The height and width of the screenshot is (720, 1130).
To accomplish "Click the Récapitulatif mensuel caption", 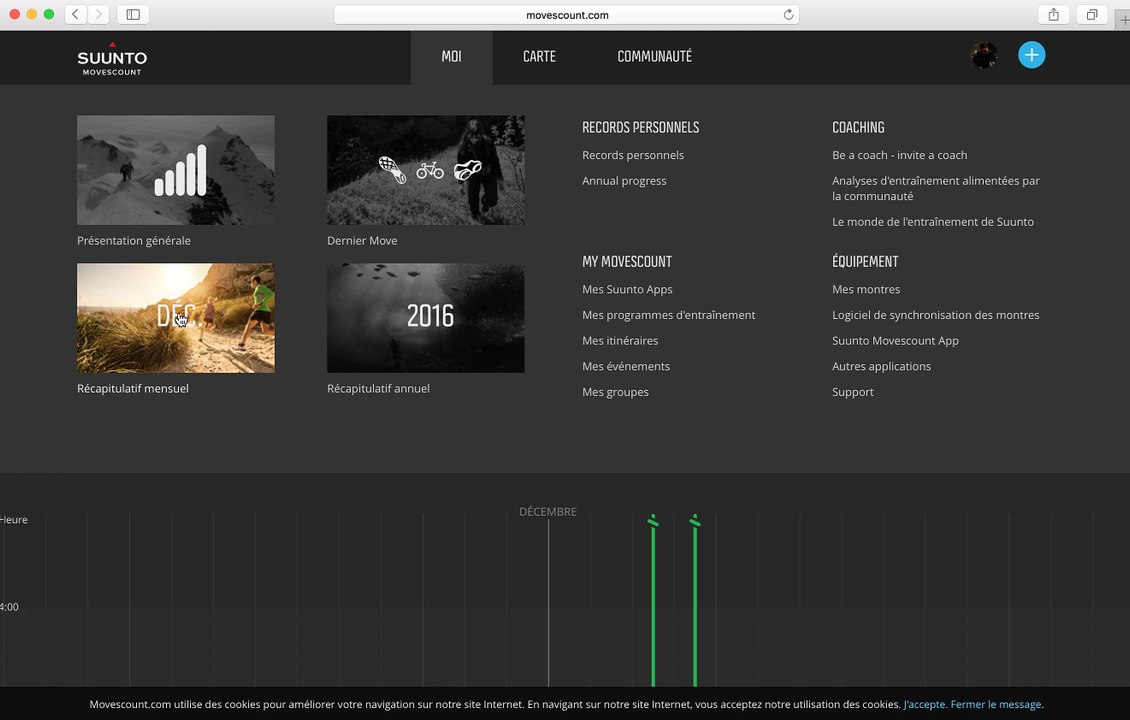I will [x=133, y=388].
